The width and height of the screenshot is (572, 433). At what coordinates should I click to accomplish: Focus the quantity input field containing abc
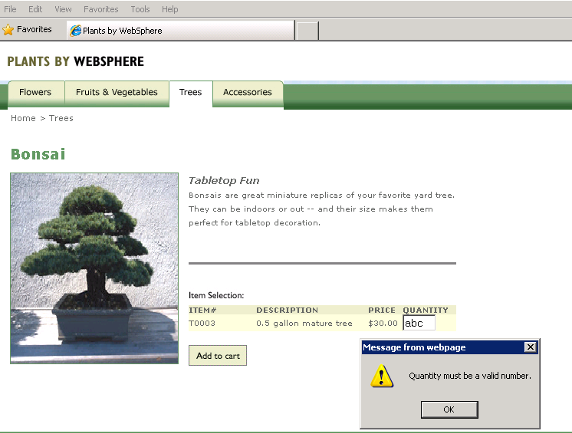click(419, 323)
